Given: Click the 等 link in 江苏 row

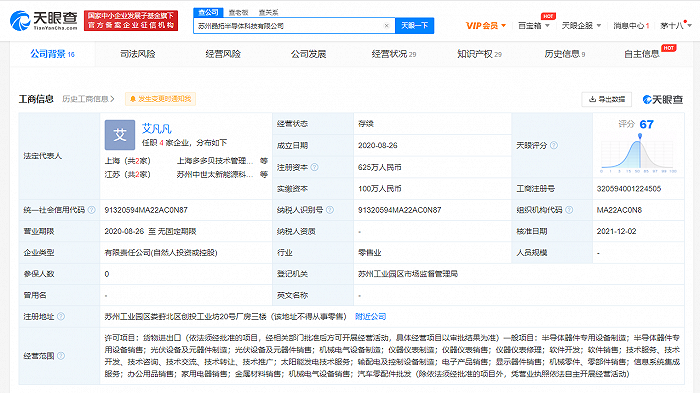Looking at the screenshot, I should click(264, 174).
